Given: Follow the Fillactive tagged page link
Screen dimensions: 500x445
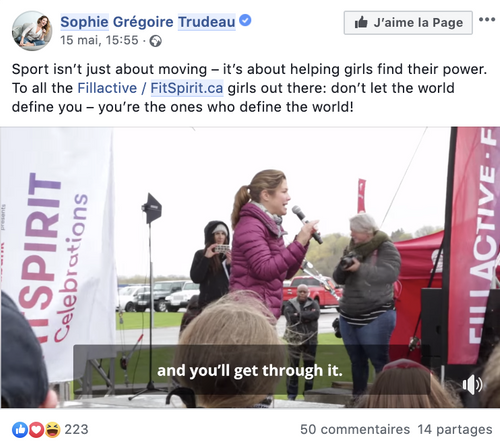Looking at the screenshot, I should tap(107, 88).
